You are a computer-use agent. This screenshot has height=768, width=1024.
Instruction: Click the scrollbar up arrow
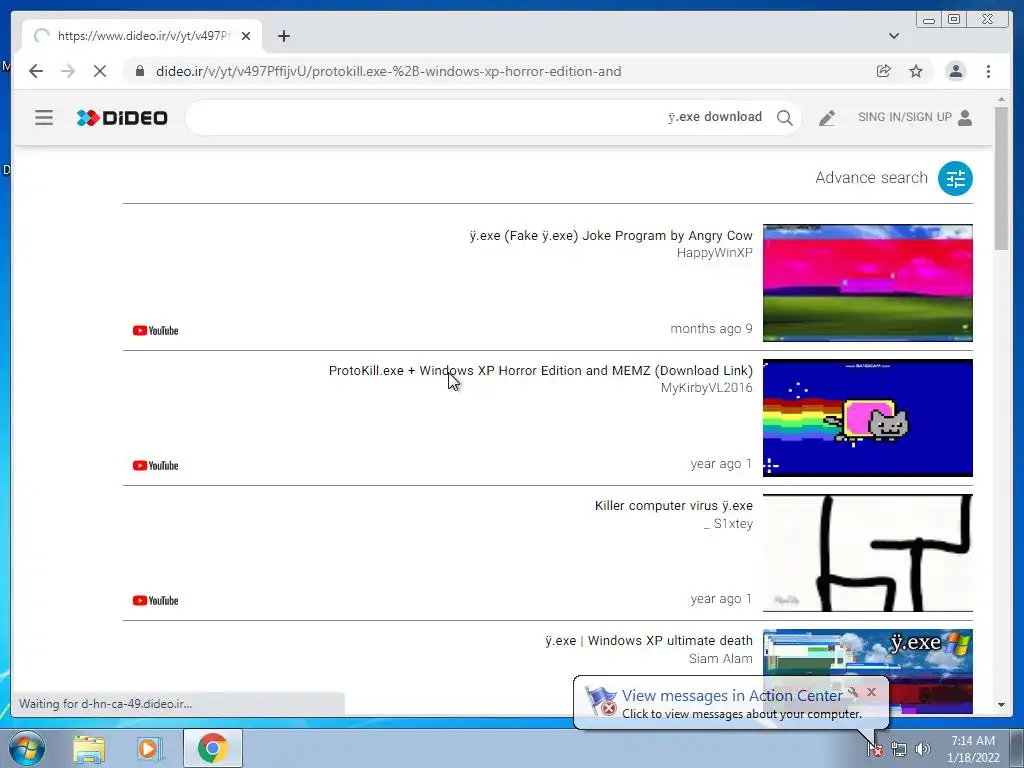(x=1001, y=100)
